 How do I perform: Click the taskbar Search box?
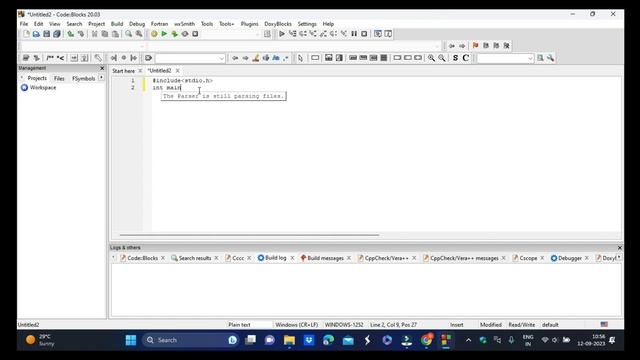click(191, 340)
